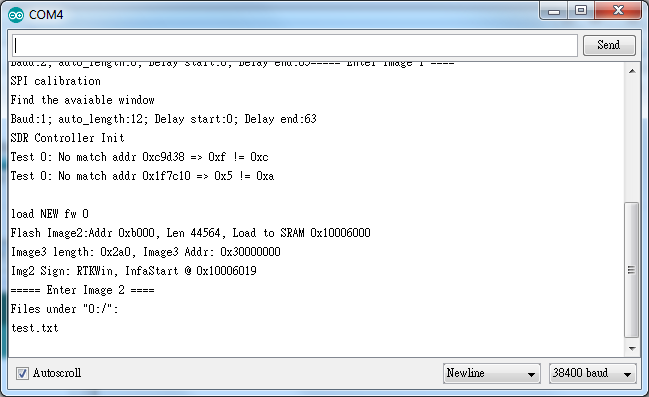Open the Newline line-ending dropdown

(491, 373)
